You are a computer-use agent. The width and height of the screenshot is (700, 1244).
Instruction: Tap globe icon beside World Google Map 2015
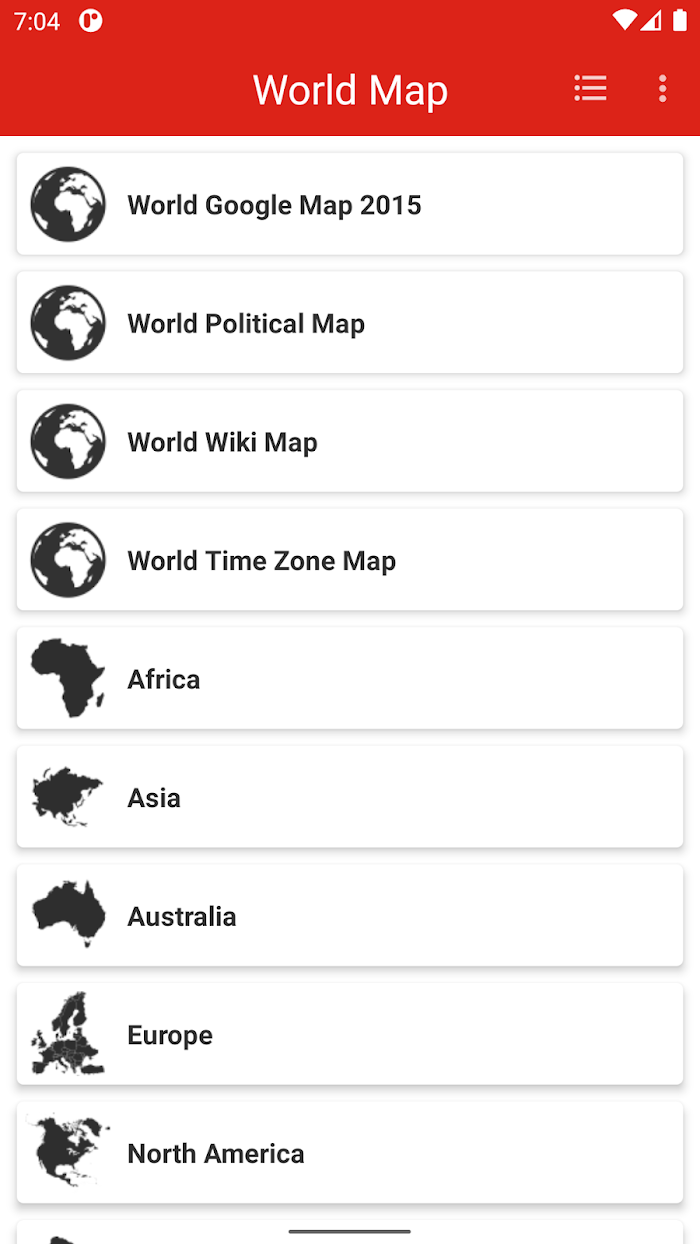point(68,205)
